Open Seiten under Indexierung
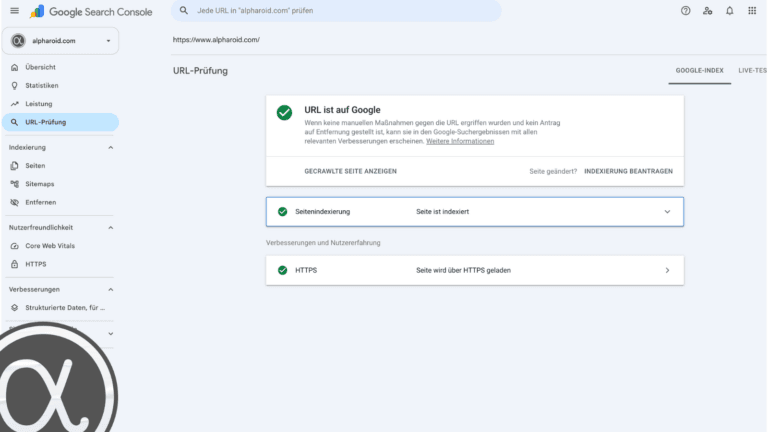Viewport: 768px width, 432px height. tap(60, 166)
